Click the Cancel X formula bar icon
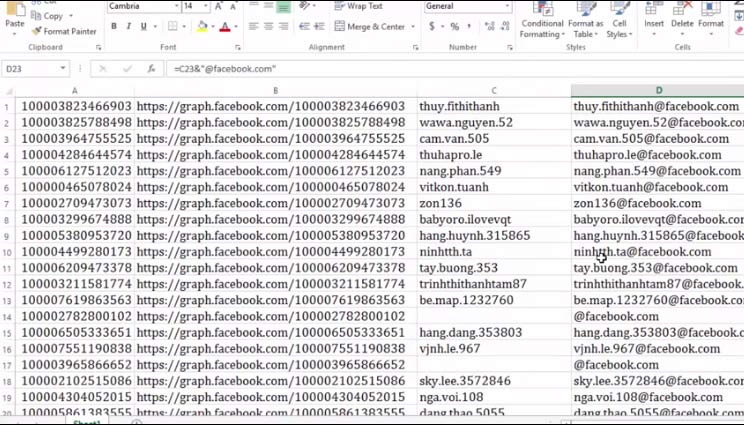Viewport: 744px width, 425px height. 102,69
